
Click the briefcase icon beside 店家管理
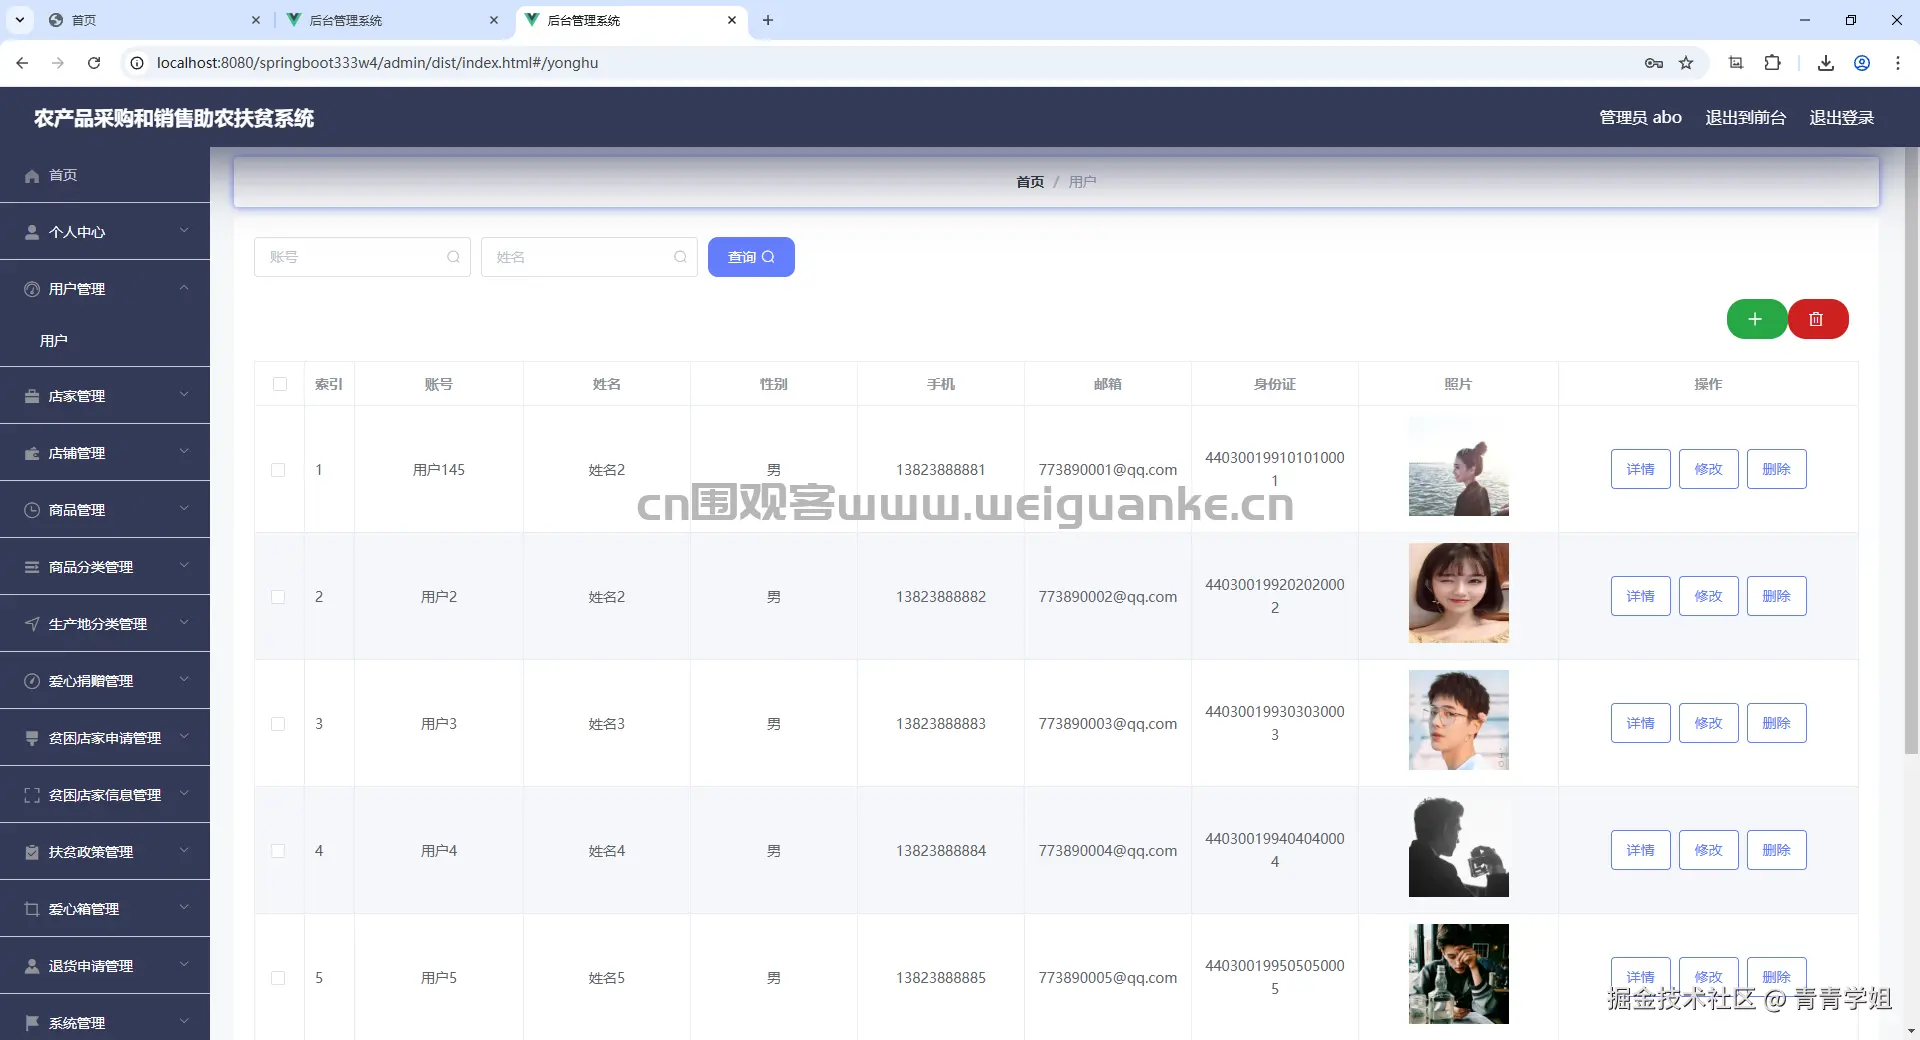point(32,397)
